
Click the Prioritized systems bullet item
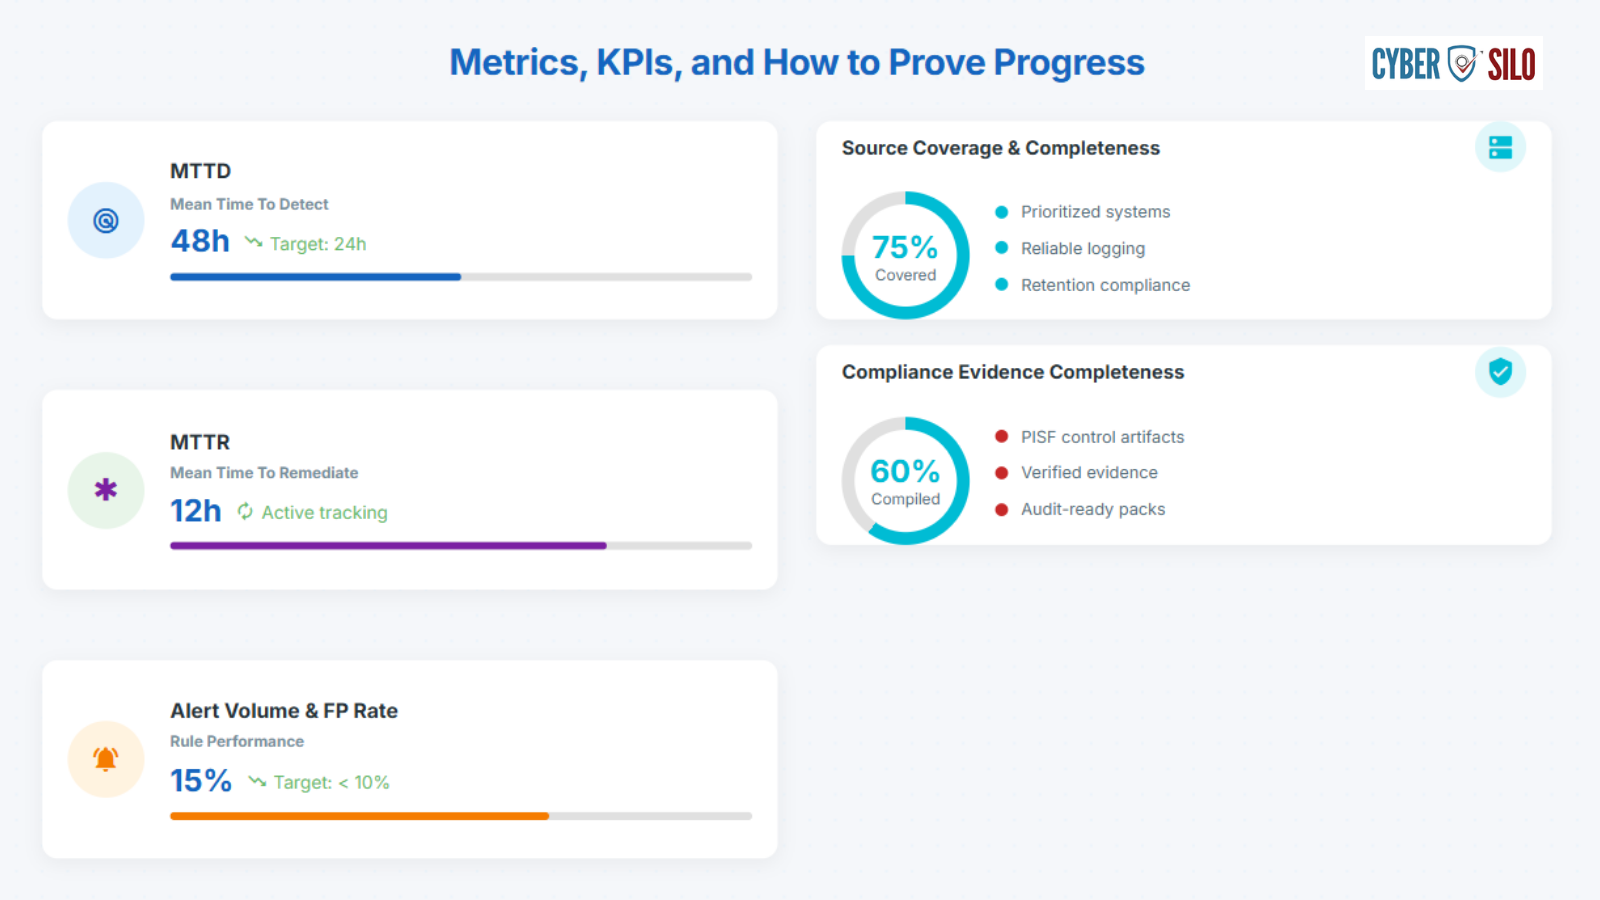1083,212
